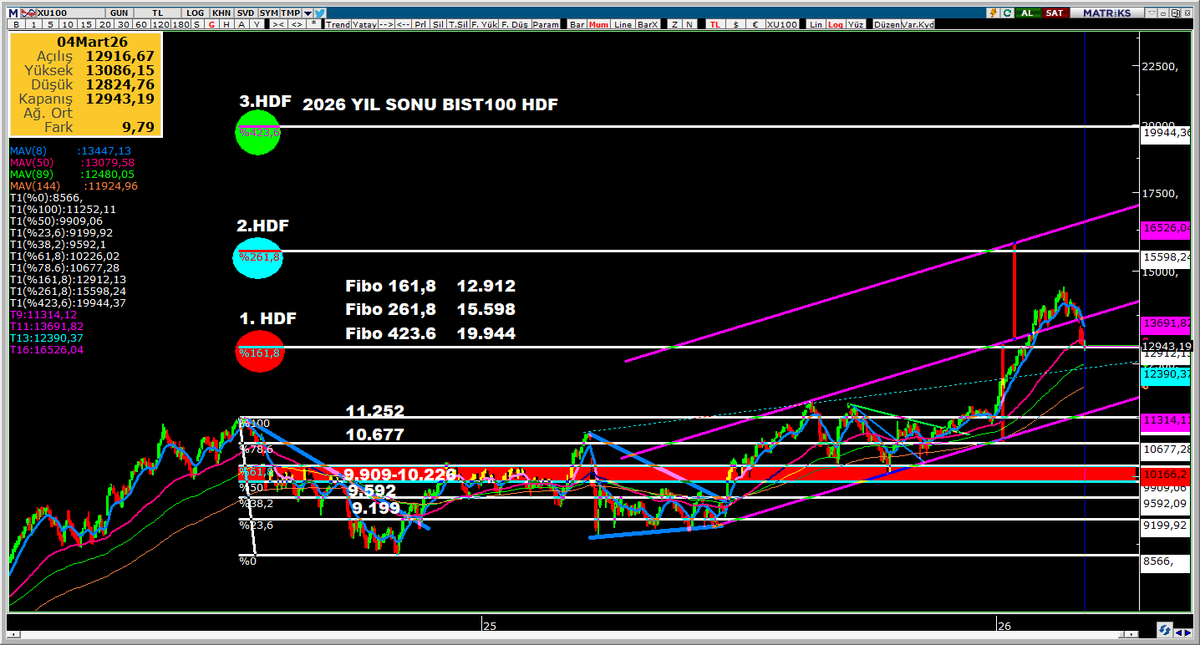
Task: Open the dropdown arrow next to TMP
Action: tap(308, 13)
